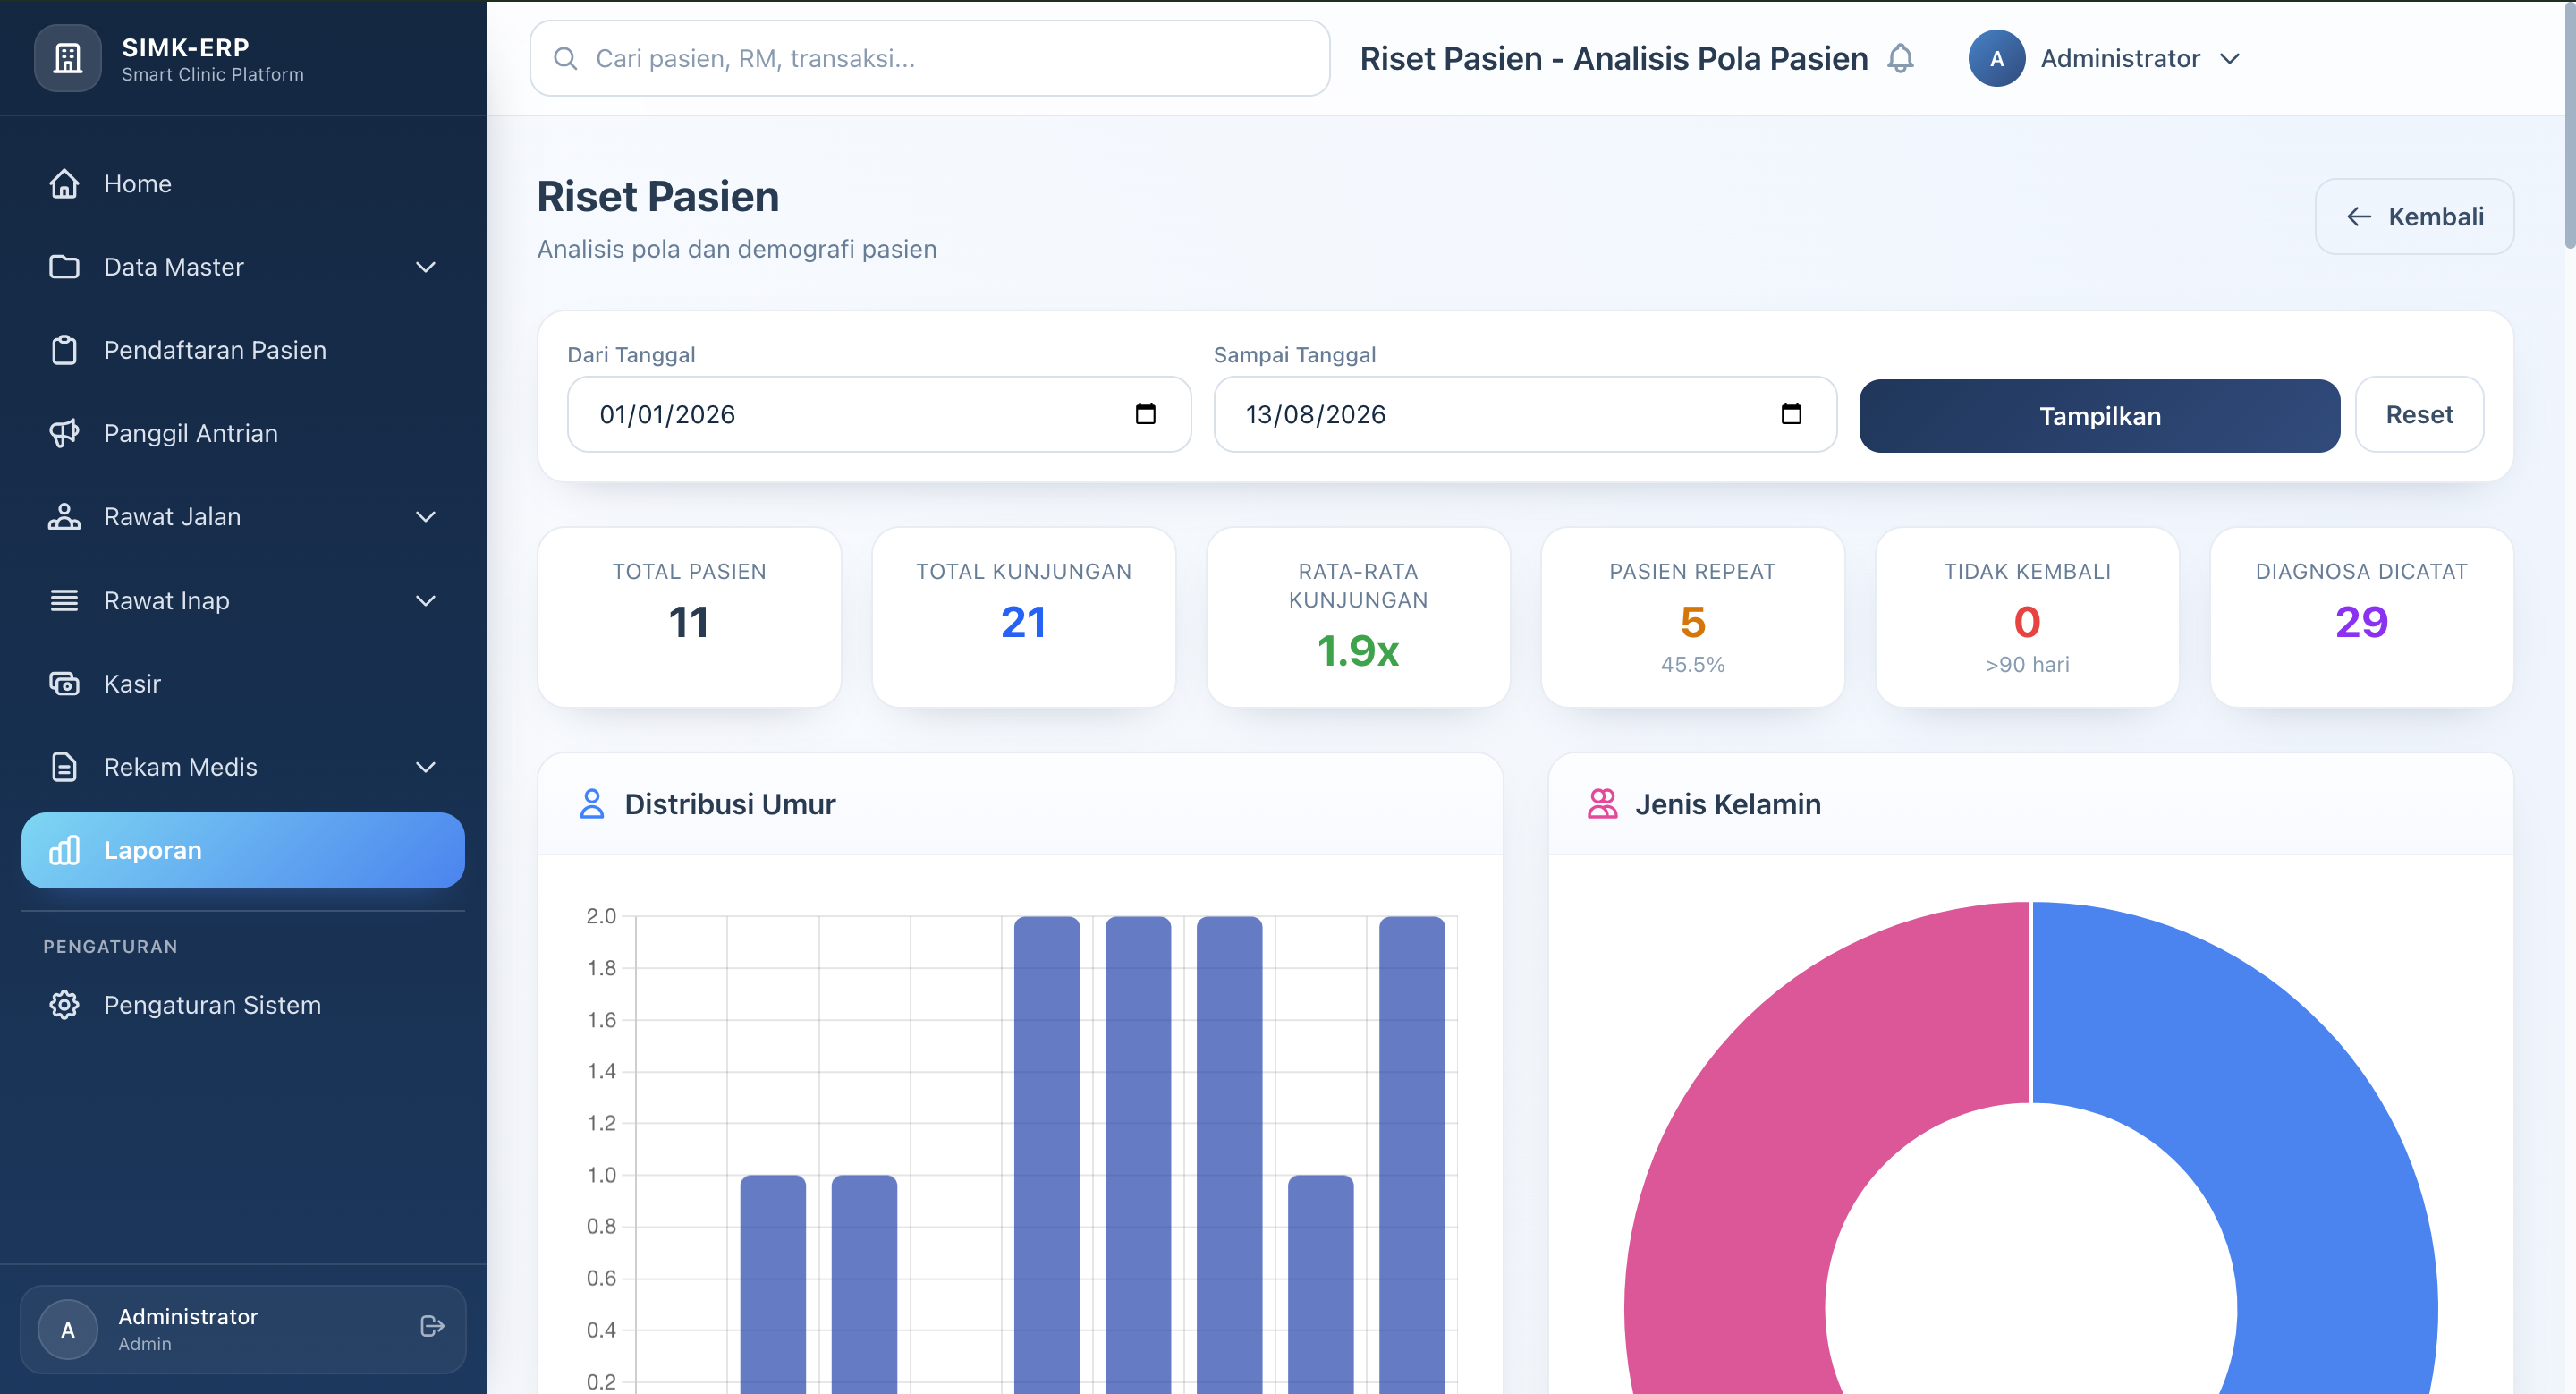
Task: Open the Sampai Tanggal calendar picker icon
Action: (1791, 414)
